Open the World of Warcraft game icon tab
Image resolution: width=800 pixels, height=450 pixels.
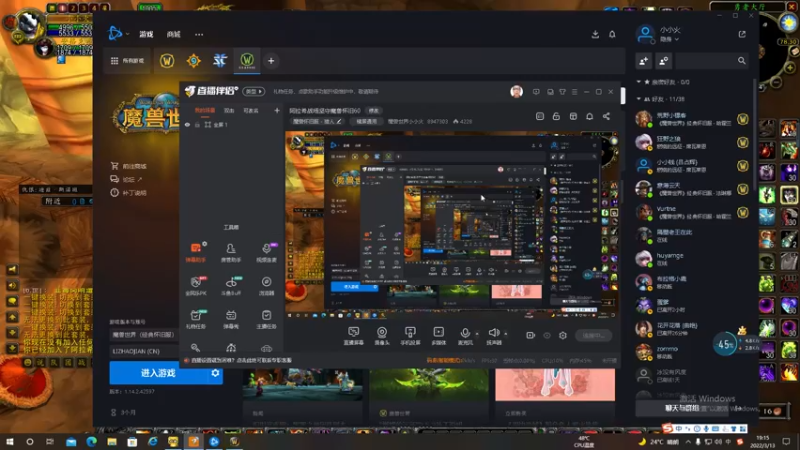(x=166, y=61)
